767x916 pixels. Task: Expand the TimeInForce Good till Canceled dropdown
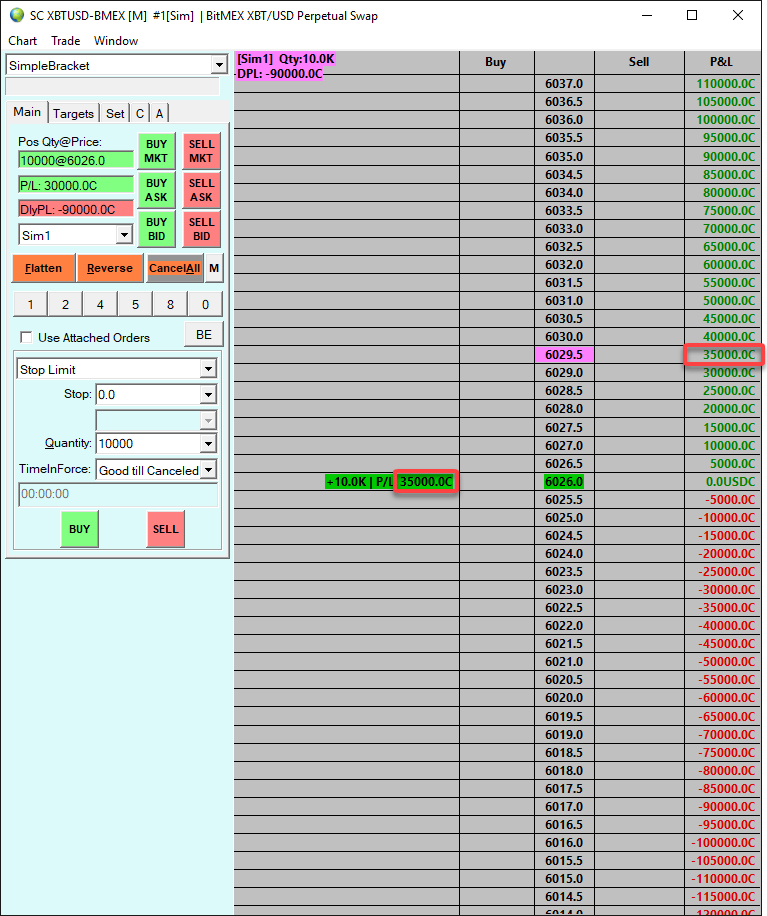tap(209, 470)
